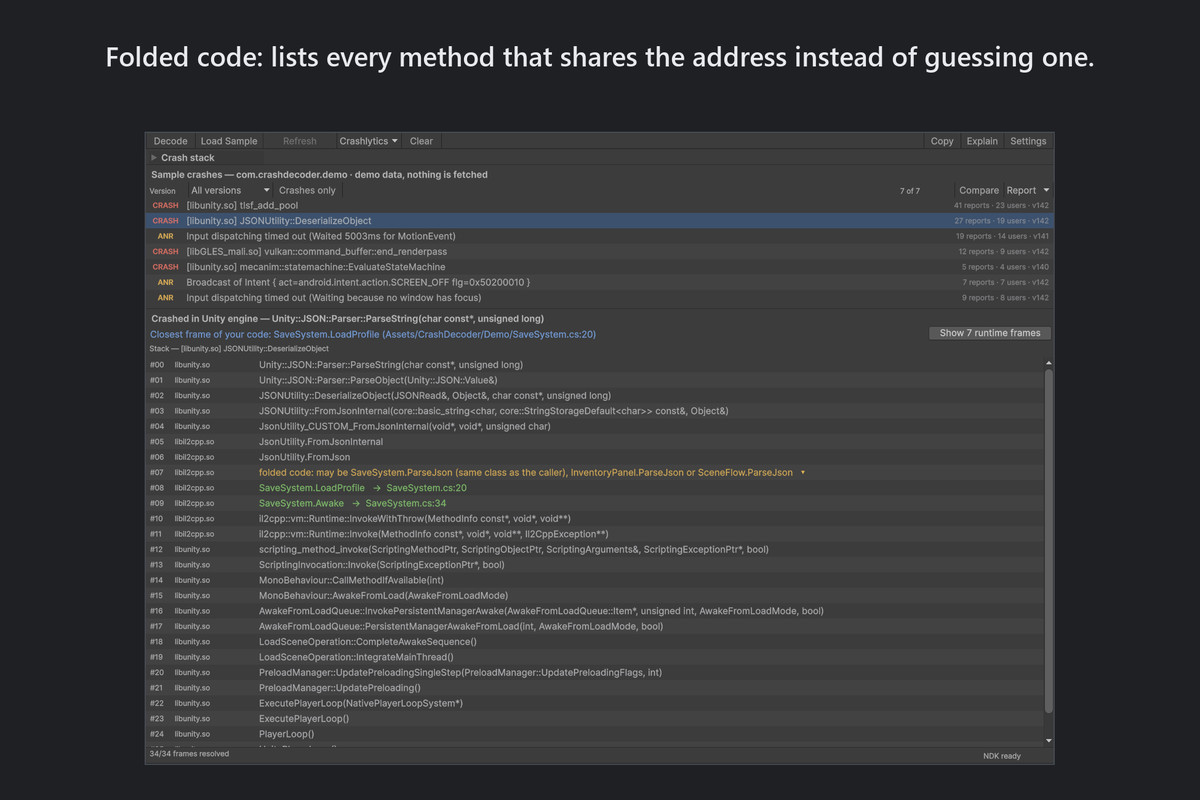Open the Crashlytics dropdown
Screen dimensions: 1200x800
click(368, 141)
